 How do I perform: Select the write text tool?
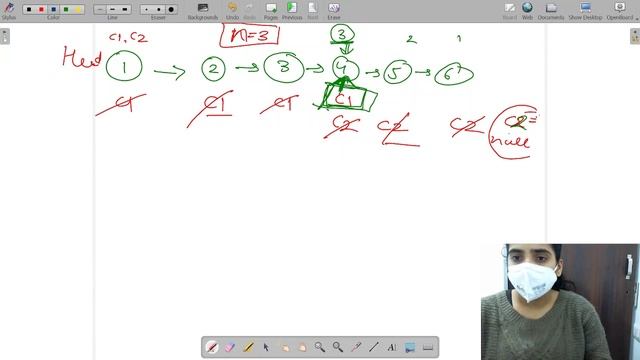point(391,347)
